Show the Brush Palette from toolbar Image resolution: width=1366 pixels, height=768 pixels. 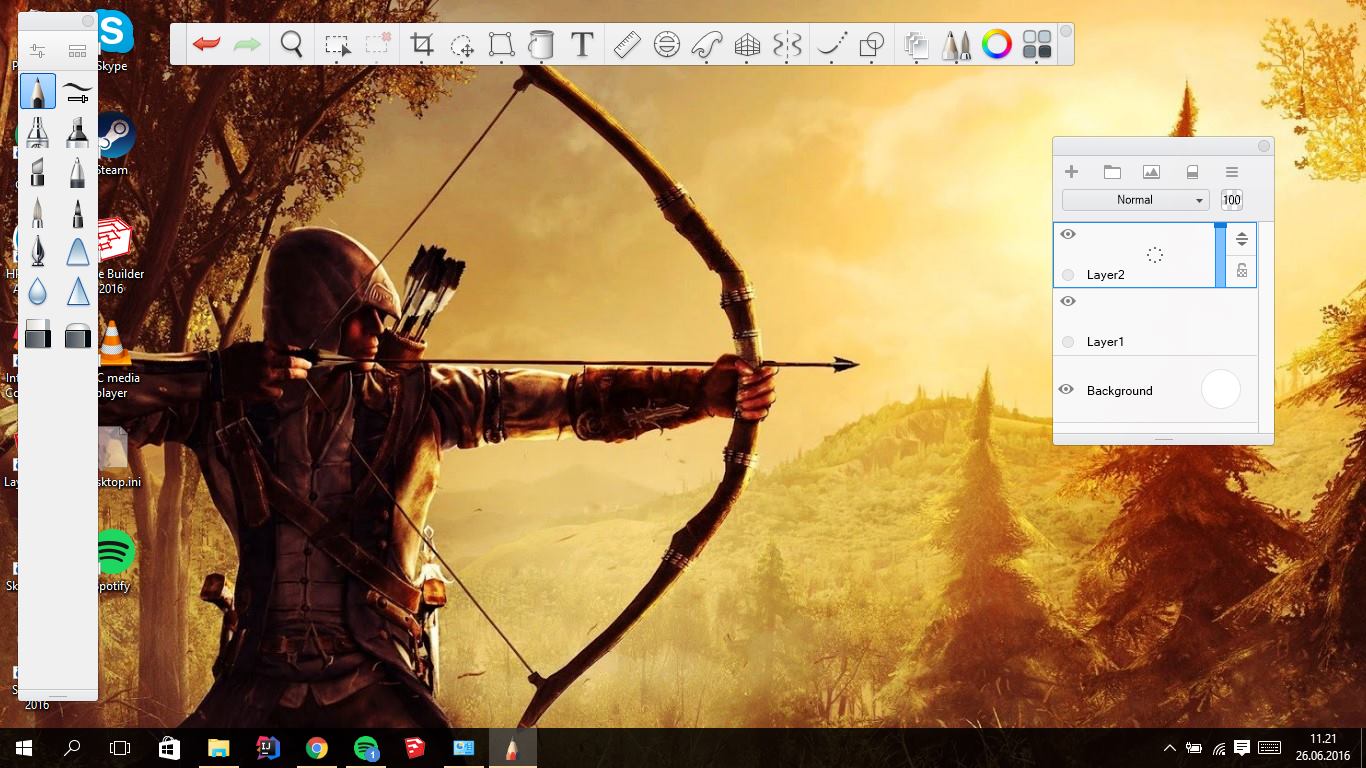[956, 44]
